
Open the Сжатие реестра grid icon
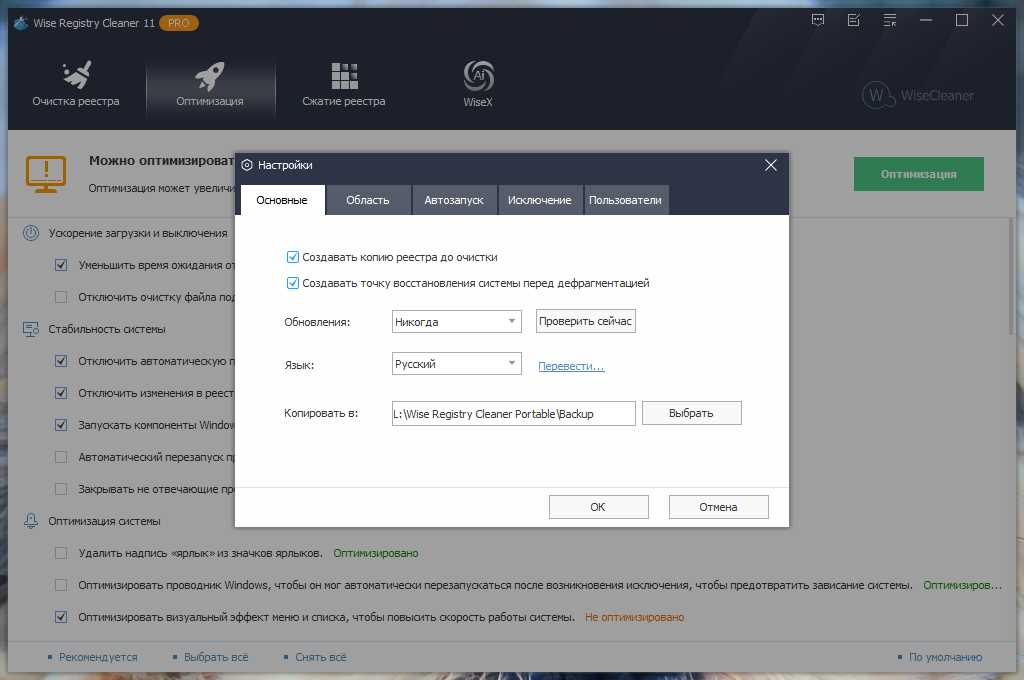coord(344,76)
